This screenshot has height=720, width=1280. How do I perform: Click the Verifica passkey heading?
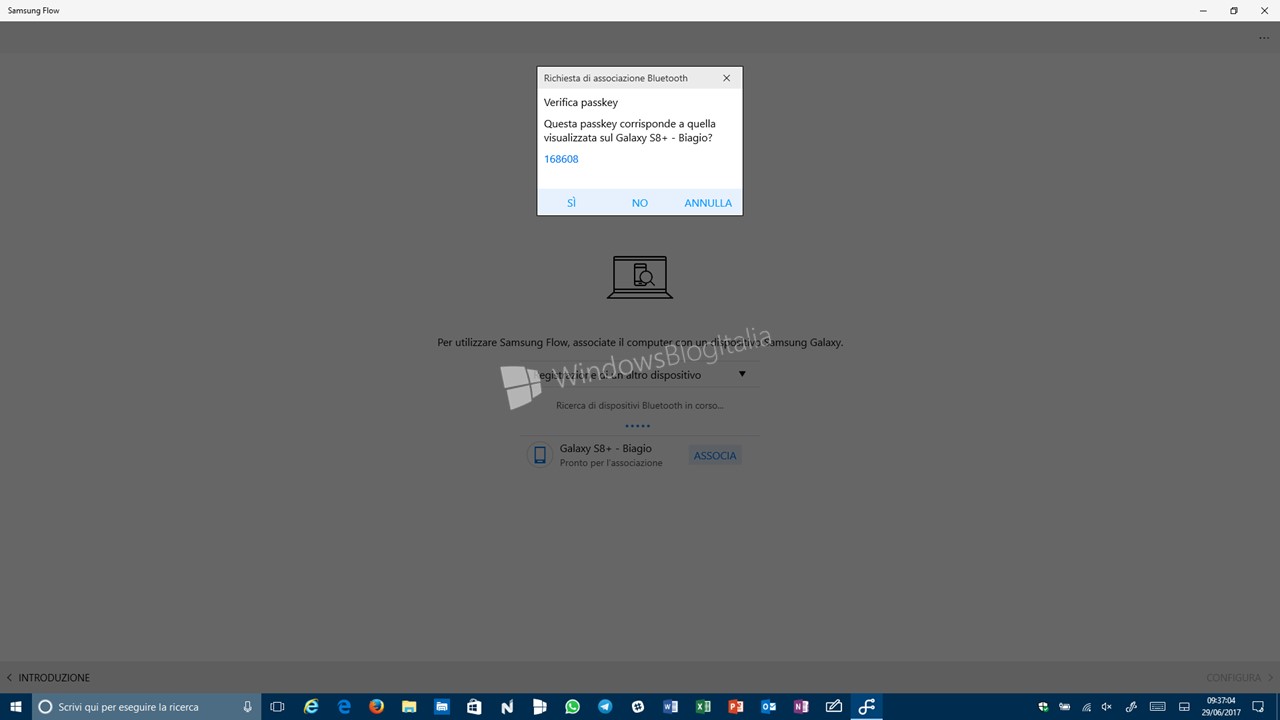[x=581, y=102]
